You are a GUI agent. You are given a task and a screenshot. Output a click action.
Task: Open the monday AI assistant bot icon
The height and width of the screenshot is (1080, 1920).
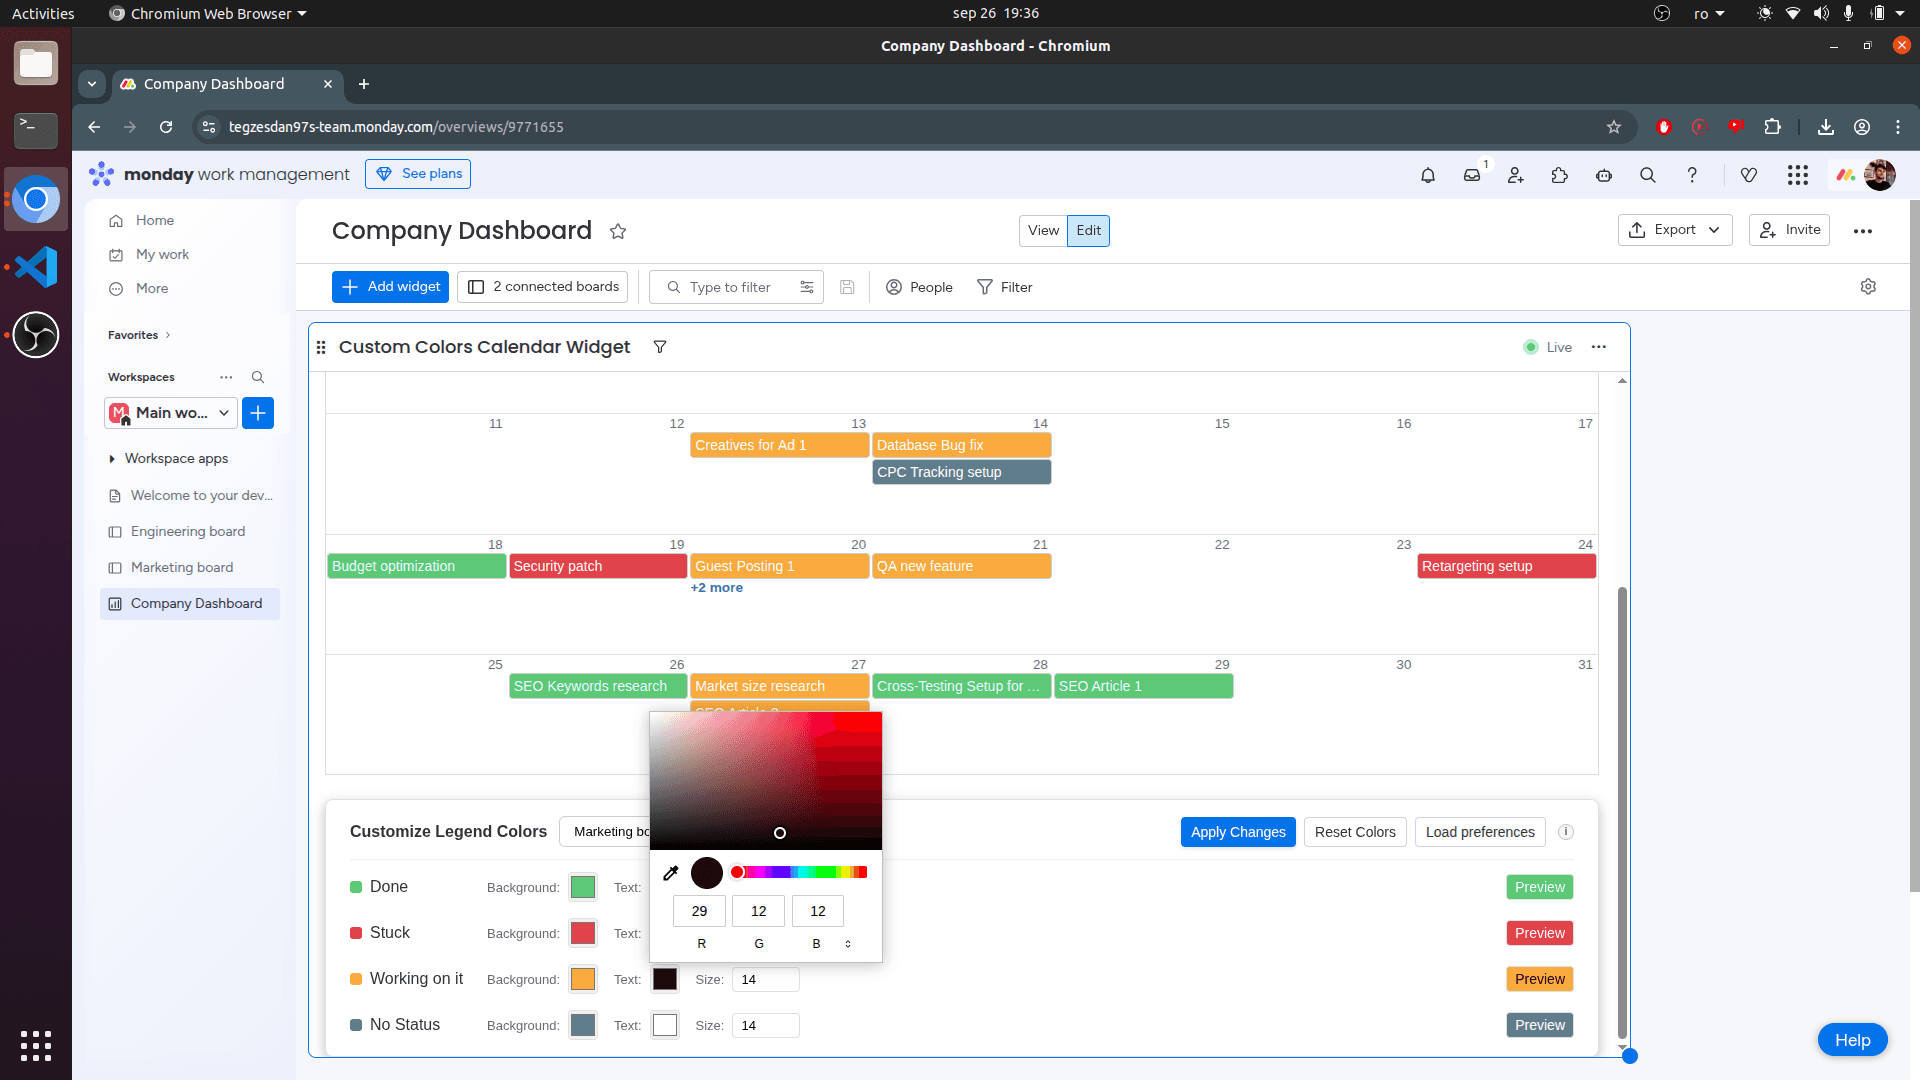[1603, 175]
